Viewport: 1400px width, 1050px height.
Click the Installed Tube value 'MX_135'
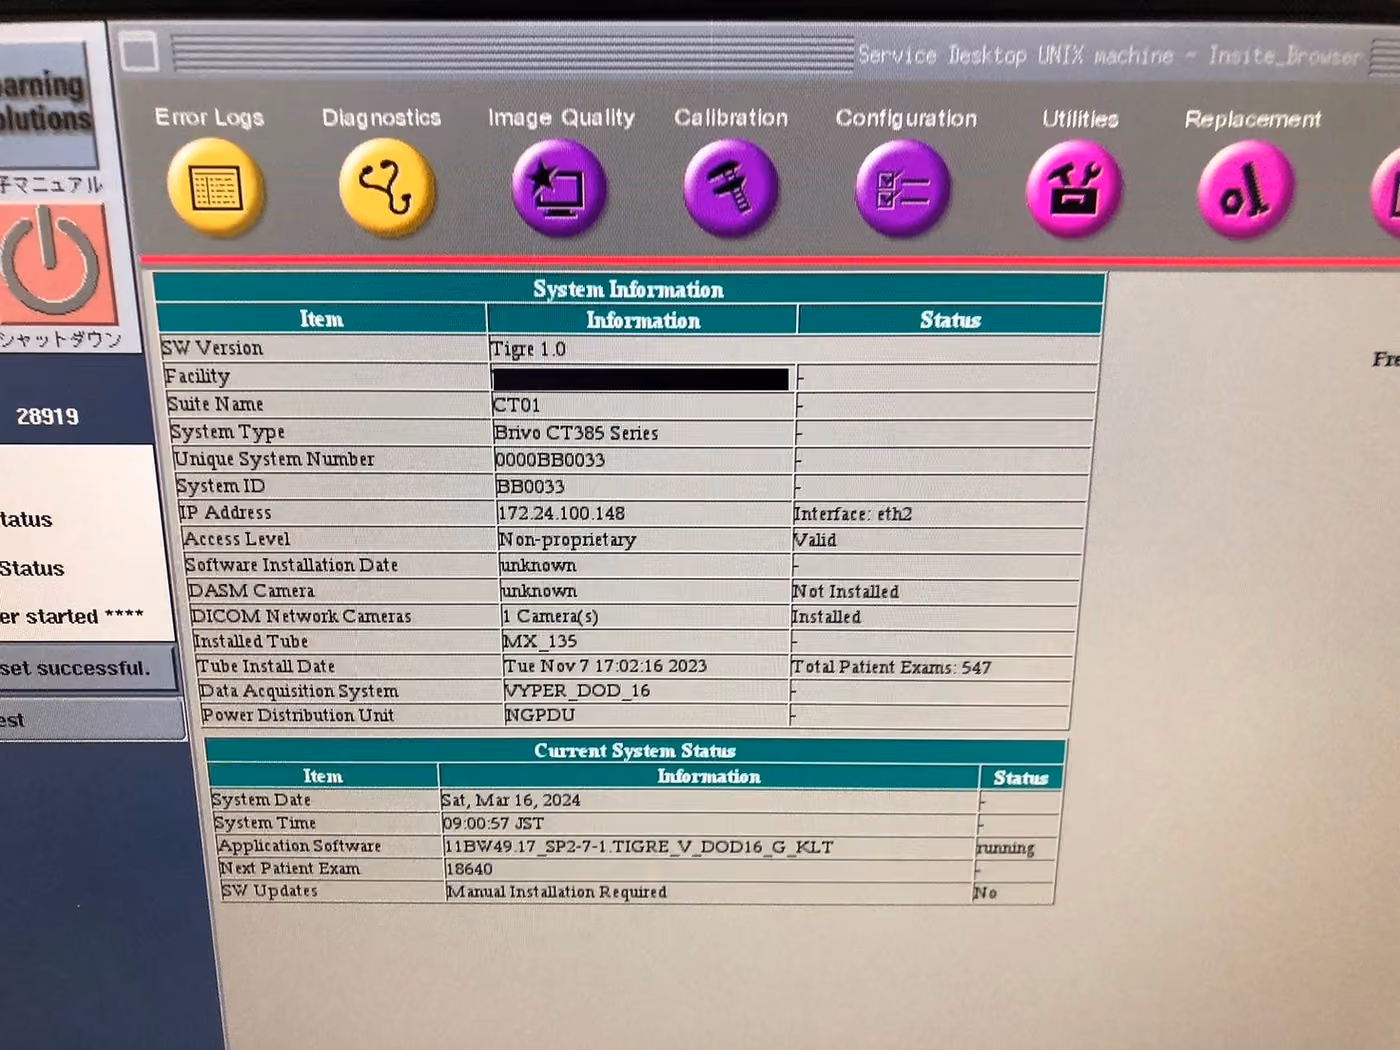tap(540, 641)
